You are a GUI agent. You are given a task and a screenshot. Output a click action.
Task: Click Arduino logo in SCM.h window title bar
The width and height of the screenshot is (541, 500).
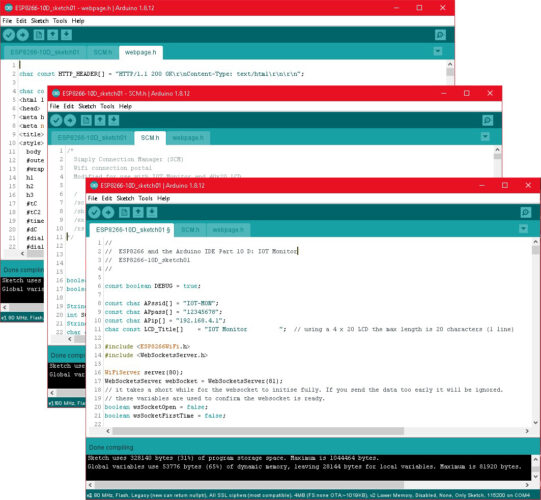56,93
